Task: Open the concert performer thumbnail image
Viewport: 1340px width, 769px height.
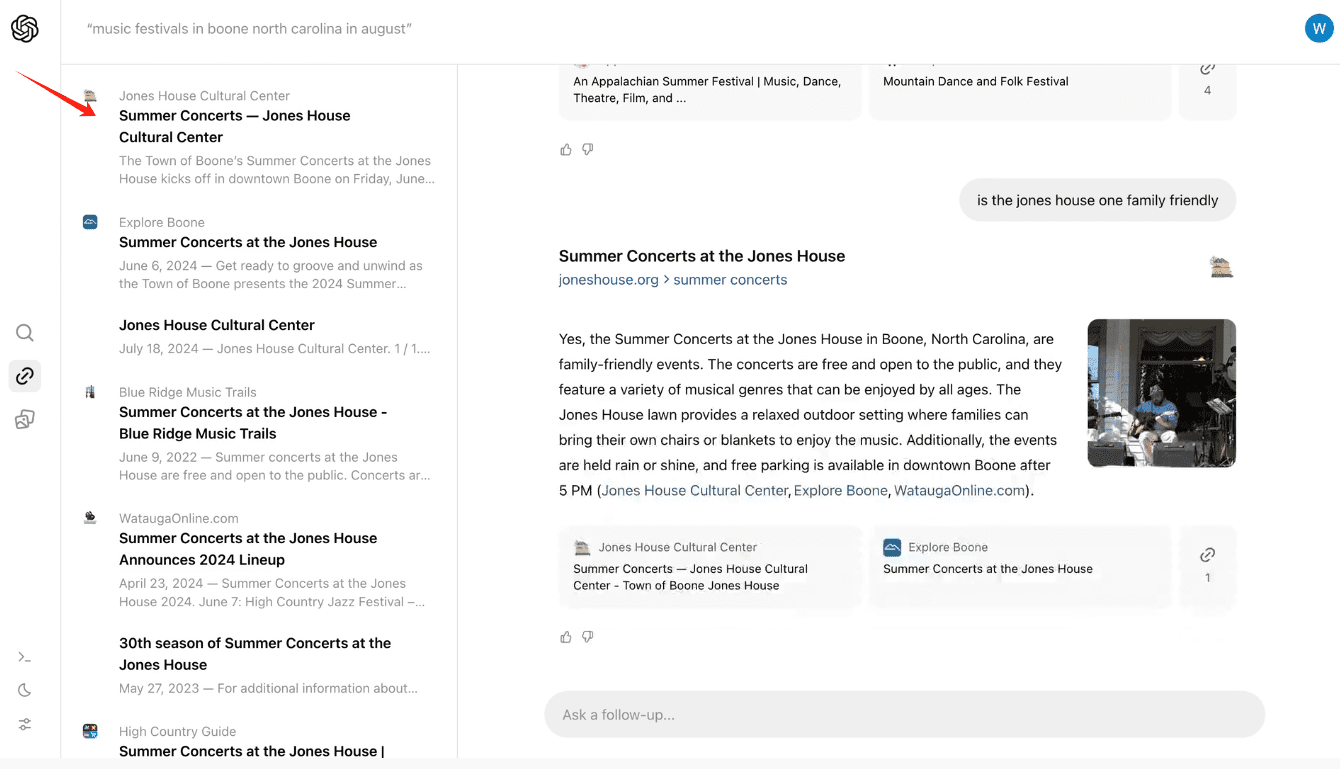Action: click(1161, 393)
